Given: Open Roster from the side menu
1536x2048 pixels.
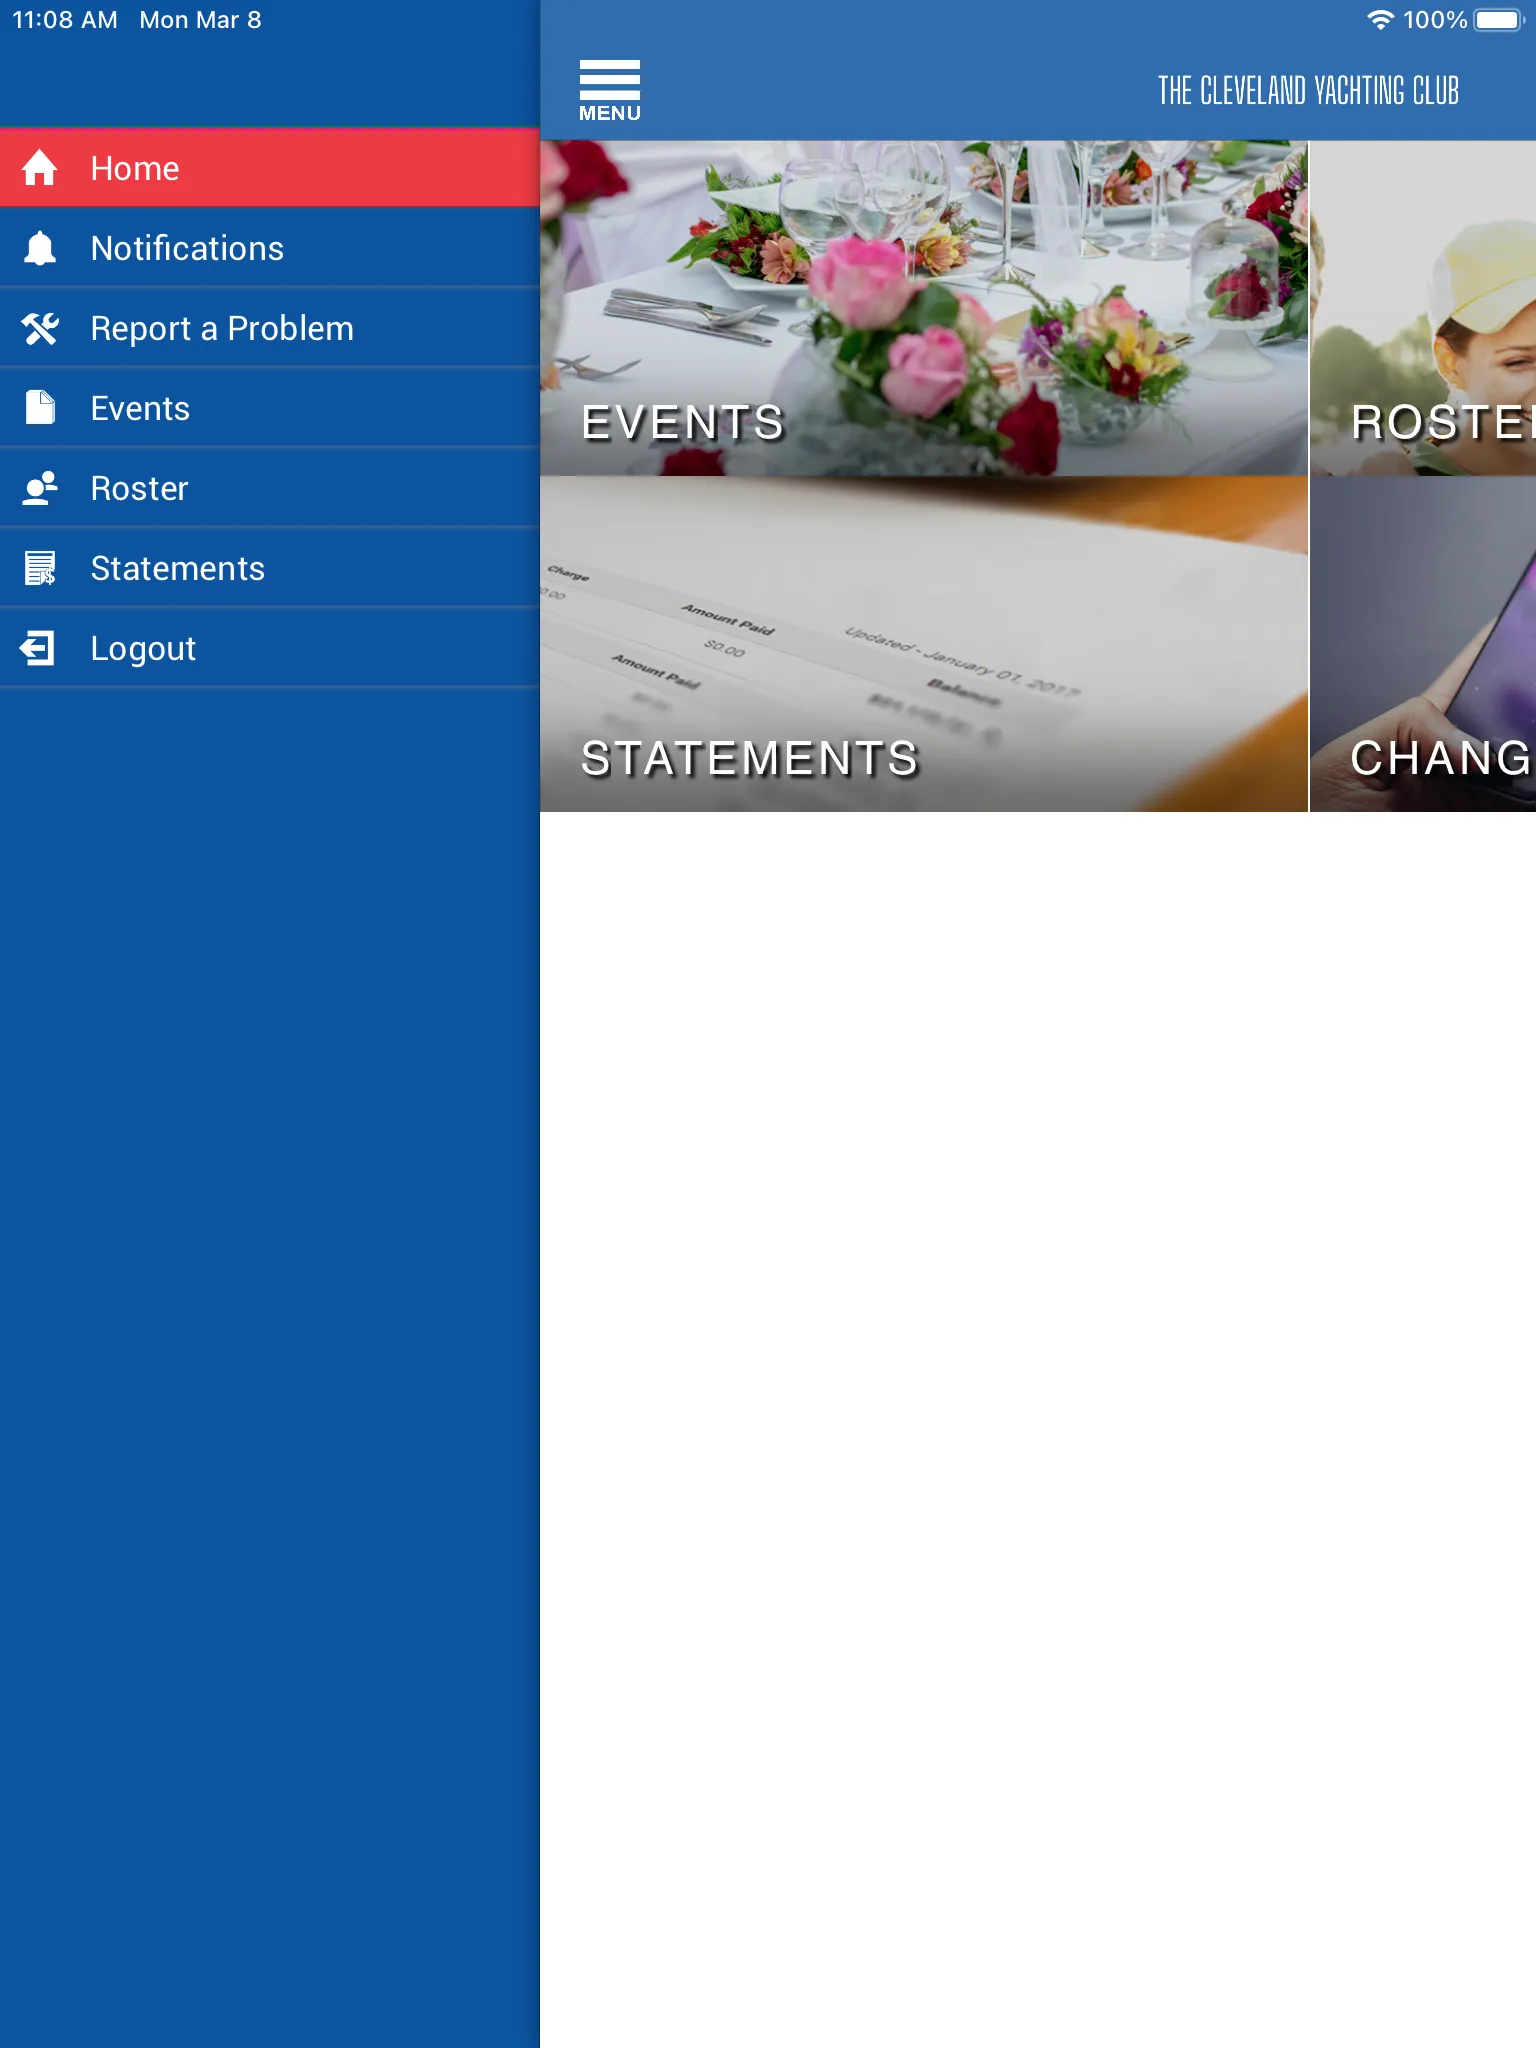Looking at the screenshot, I should pos(270,488).
